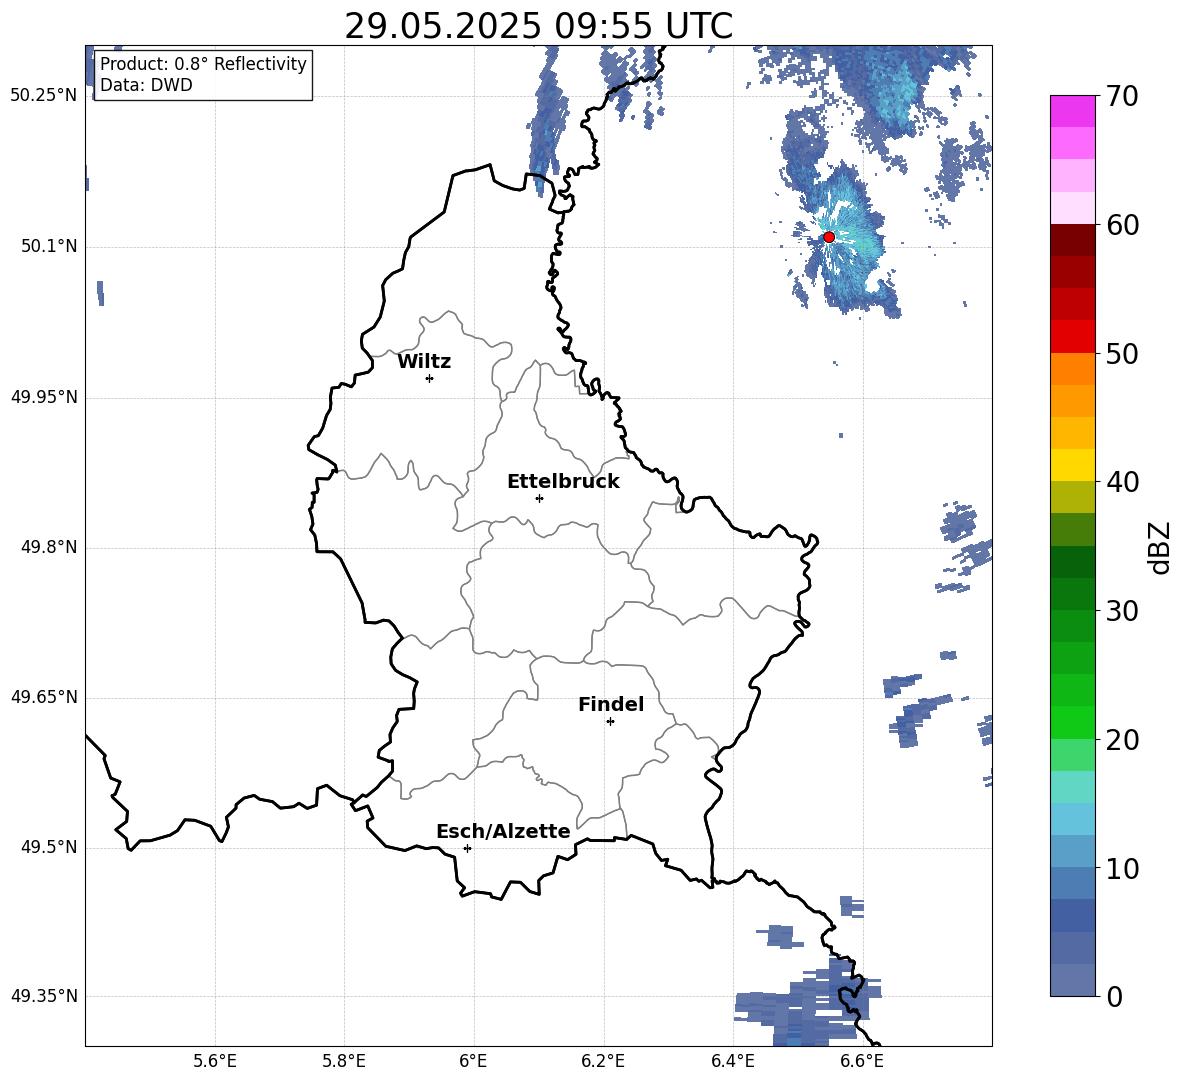Viewport: 1184px width, 1081px height.
Task: Click the 40 colorbar tick label
Action: [1122, 482]
